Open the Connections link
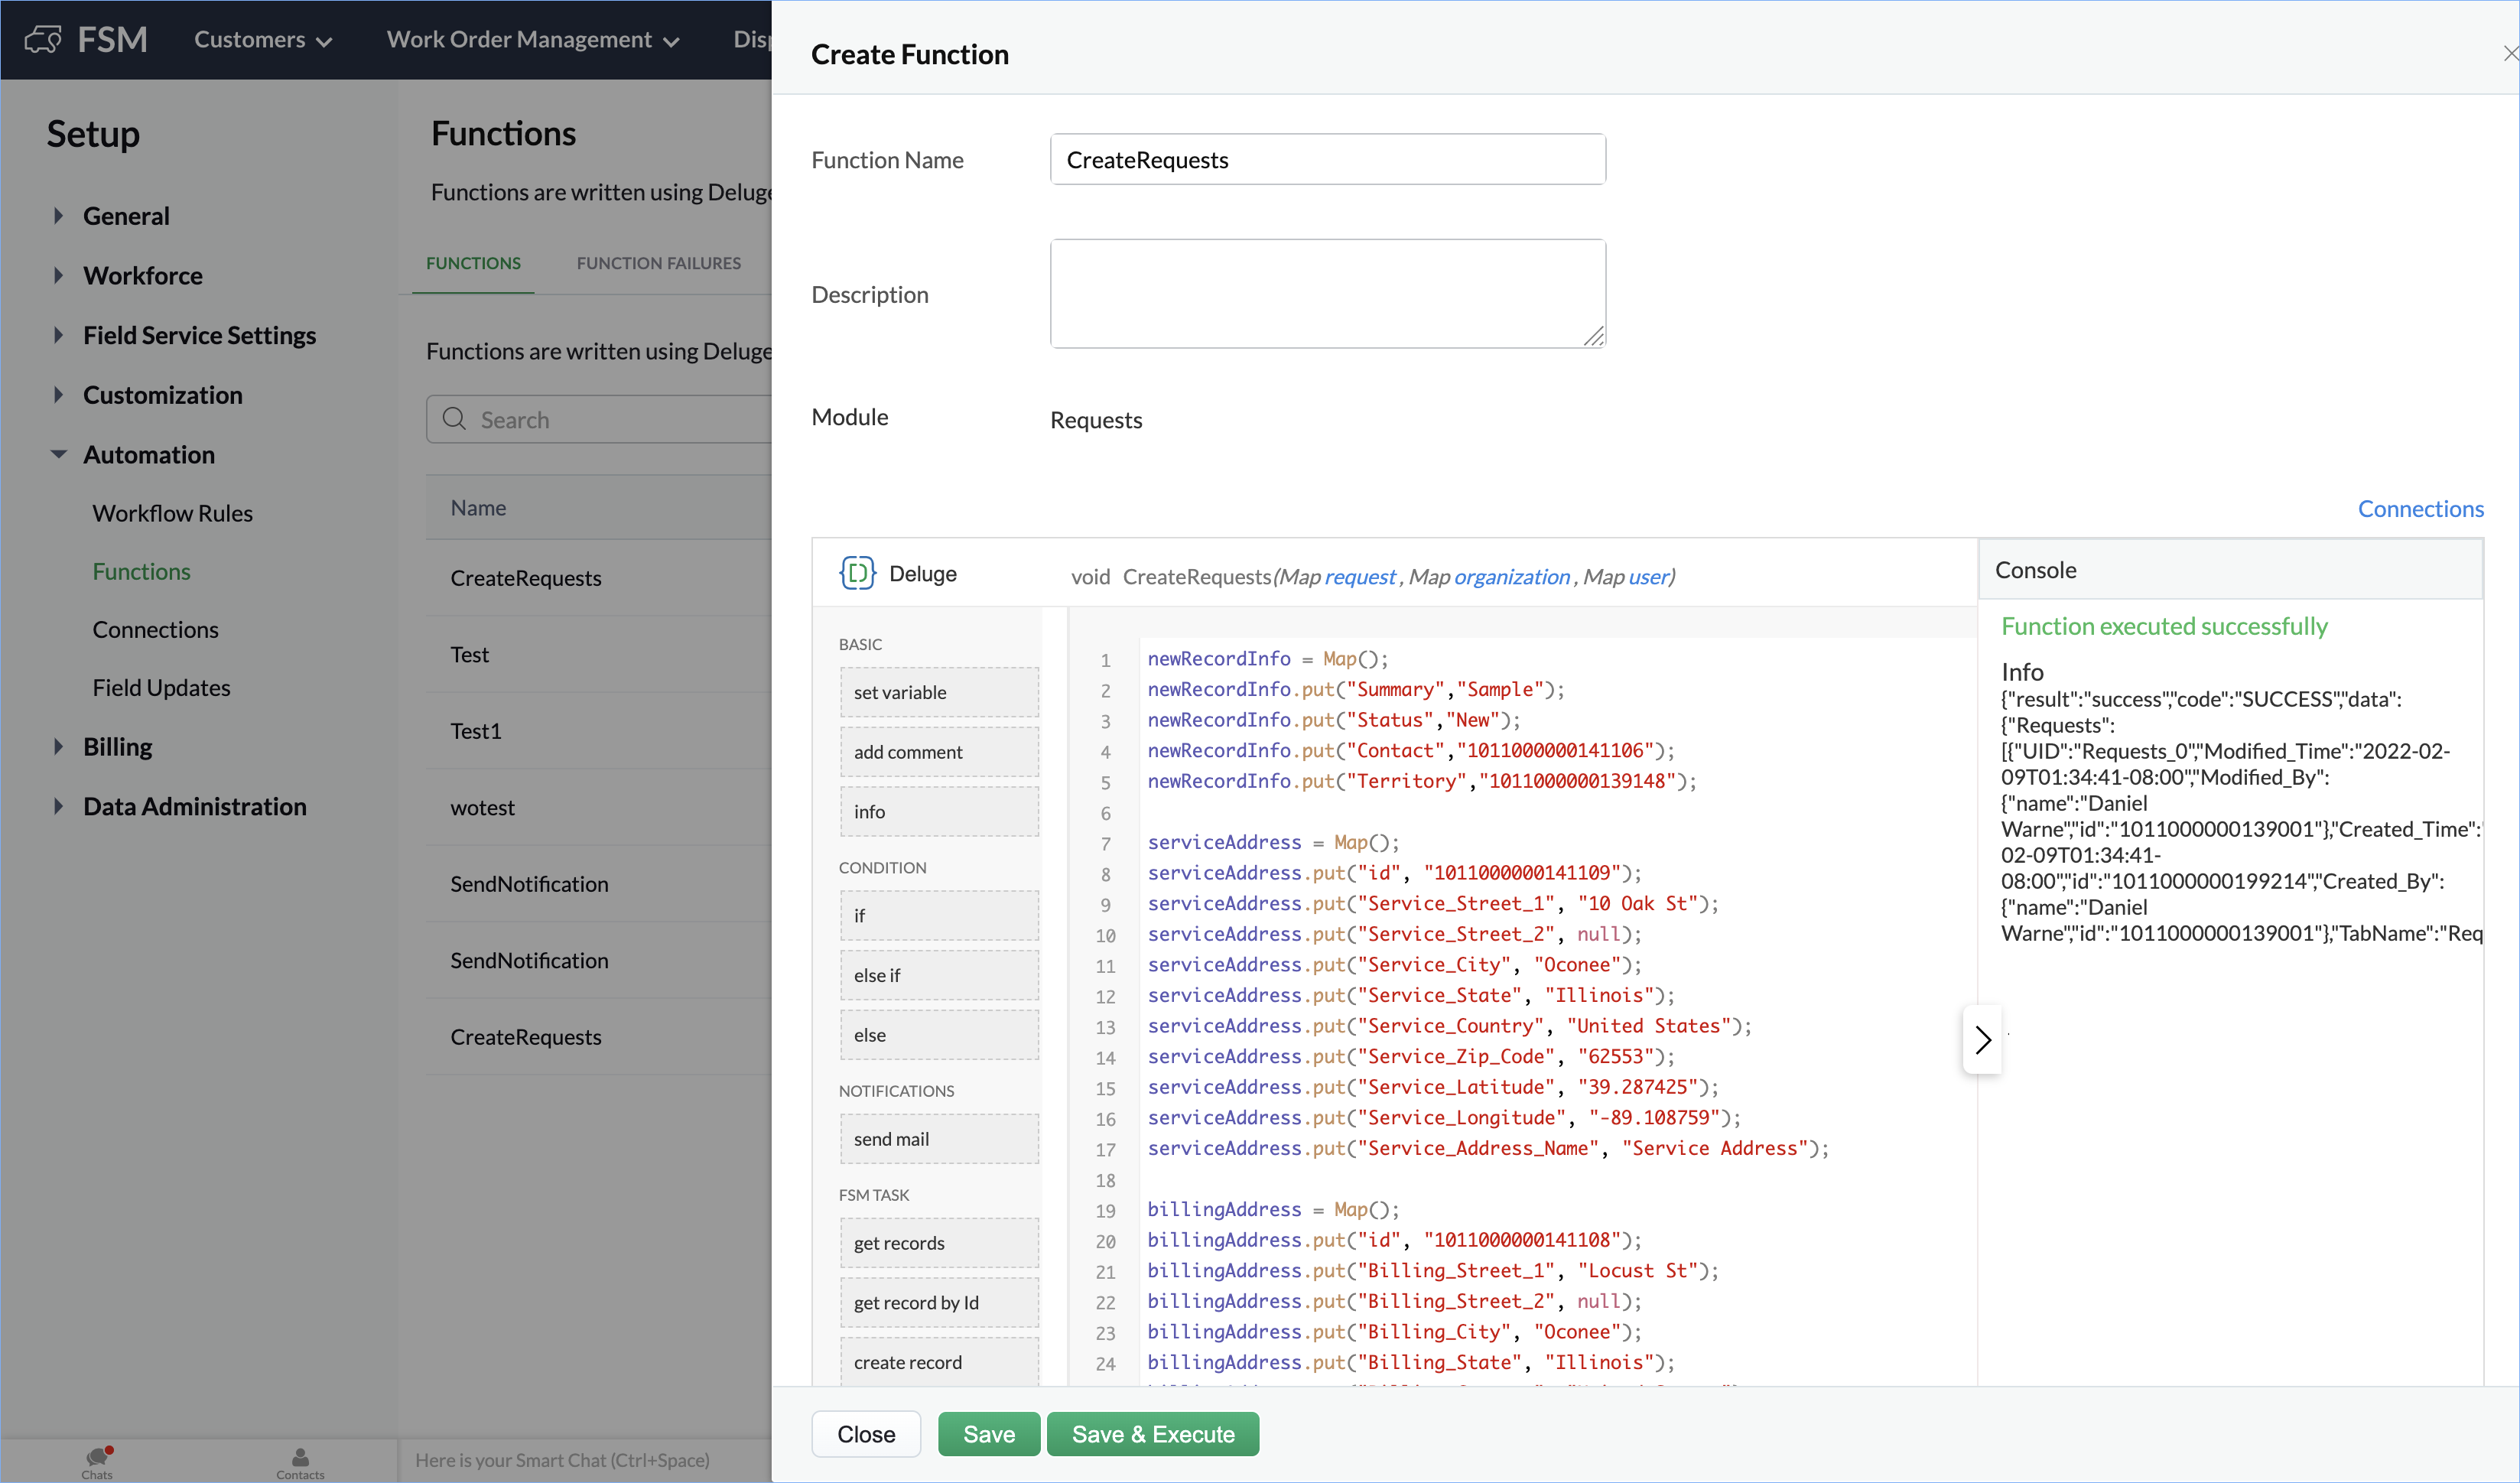The image size is (2520, 1483). (2420, 509)
